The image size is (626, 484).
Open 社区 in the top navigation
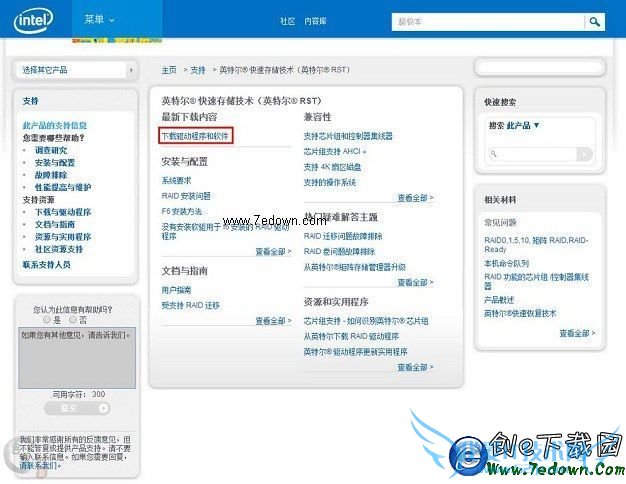click(287, 22)
